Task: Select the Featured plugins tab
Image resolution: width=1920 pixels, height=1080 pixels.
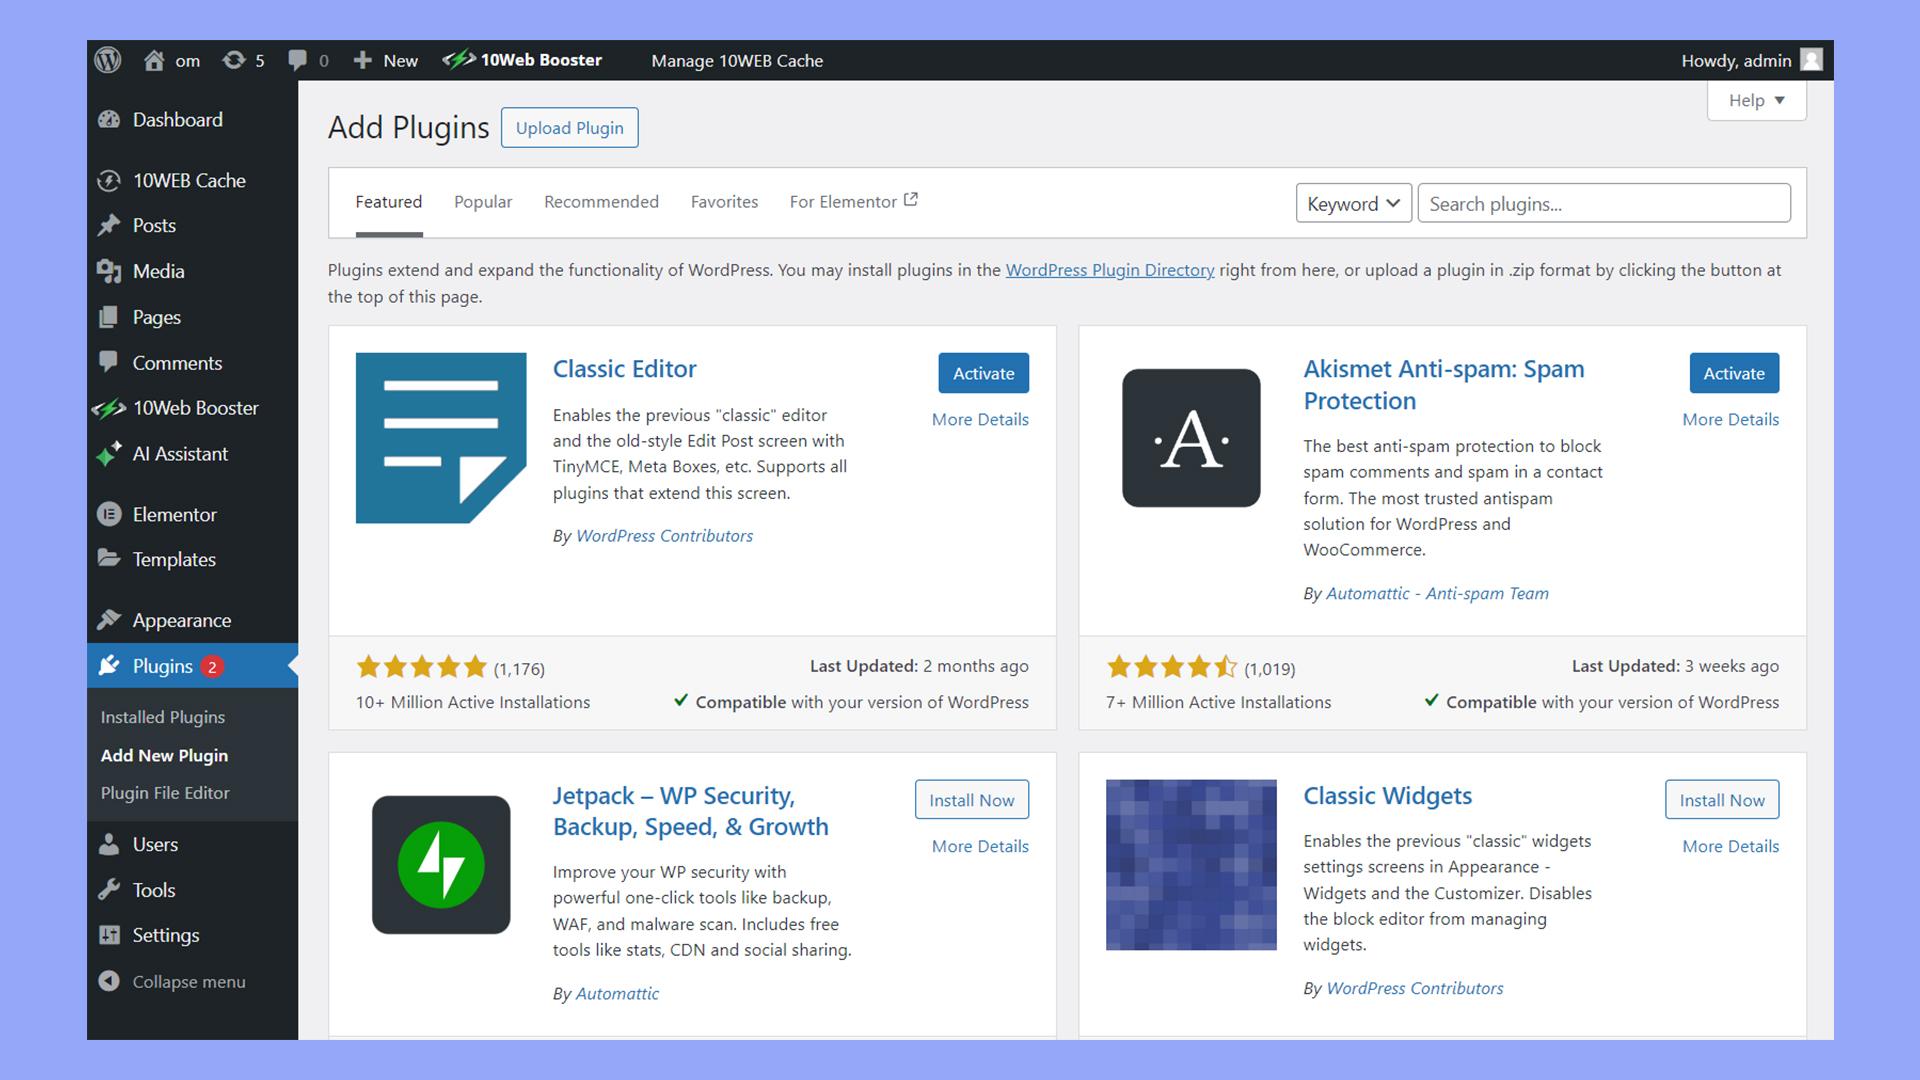Action: (x=388, y=202)
